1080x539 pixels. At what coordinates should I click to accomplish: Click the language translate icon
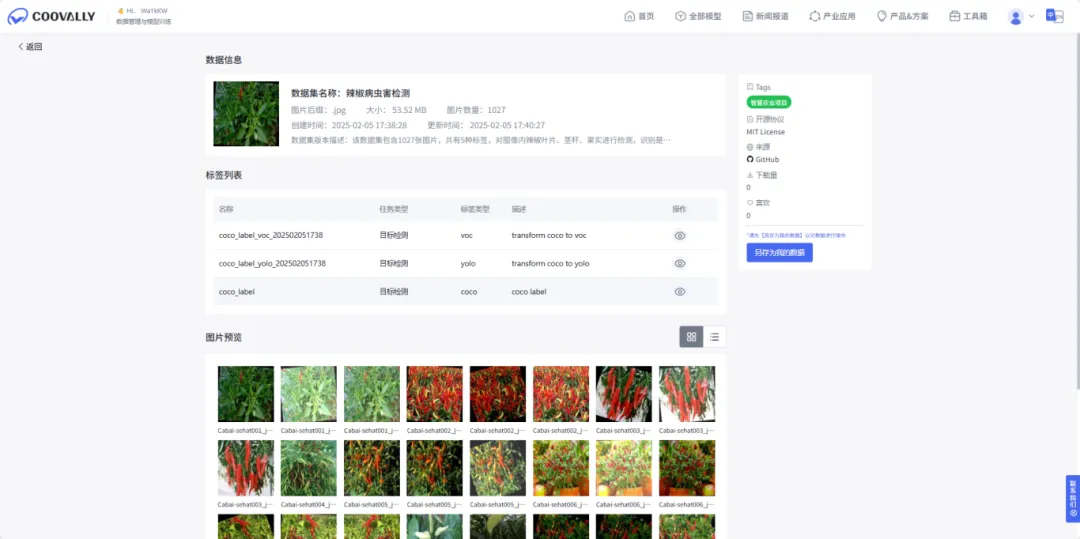[x=1055, y=16]
